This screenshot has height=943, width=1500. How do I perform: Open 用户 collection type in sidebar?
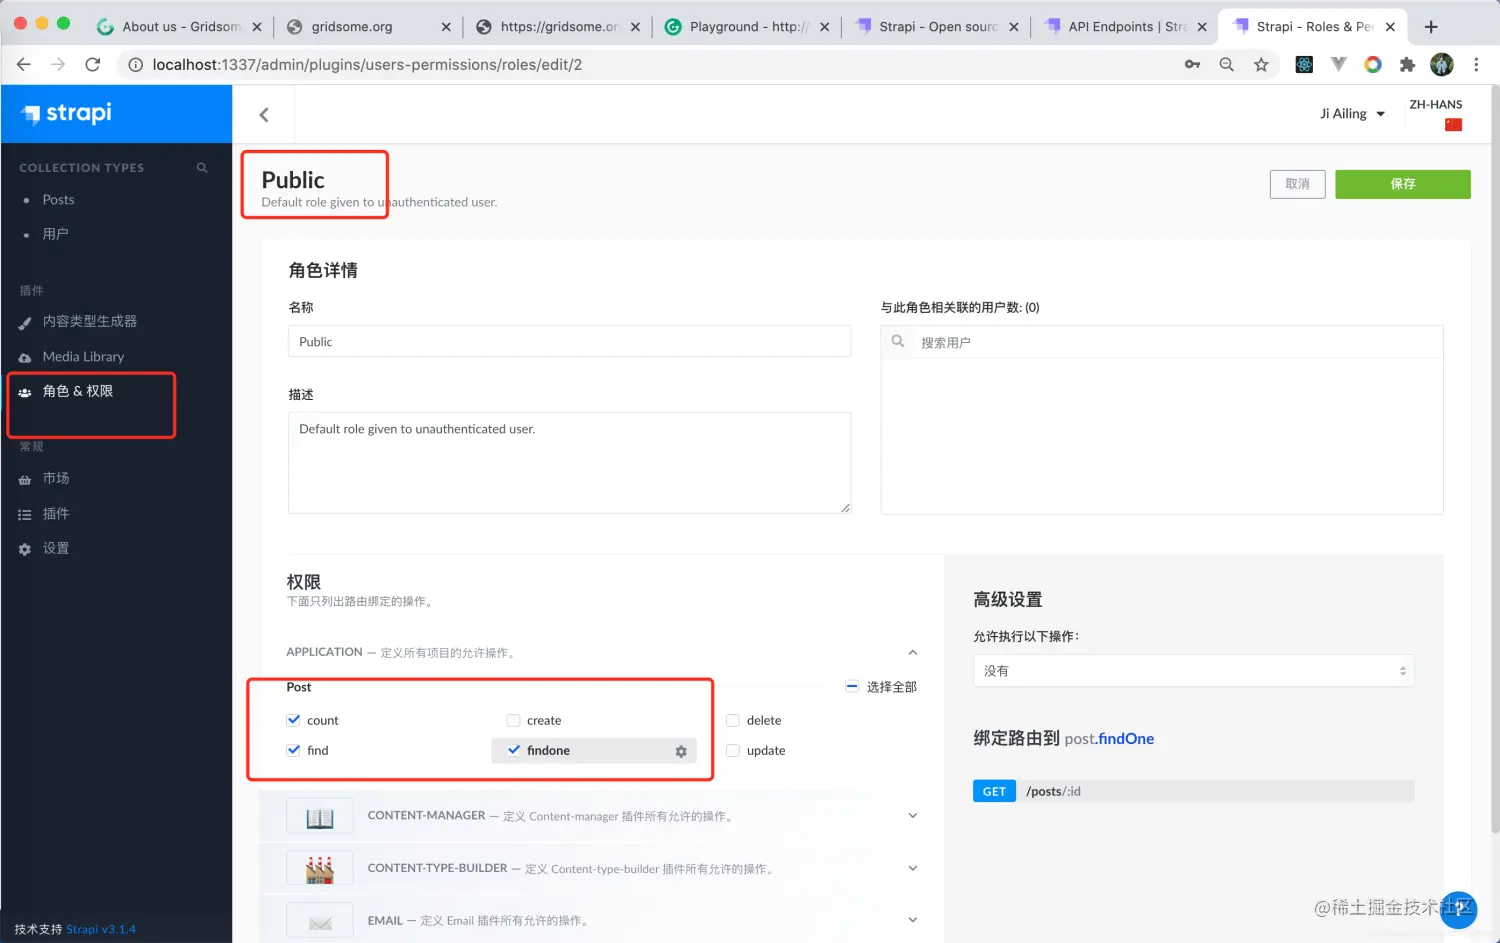point(55,234)
